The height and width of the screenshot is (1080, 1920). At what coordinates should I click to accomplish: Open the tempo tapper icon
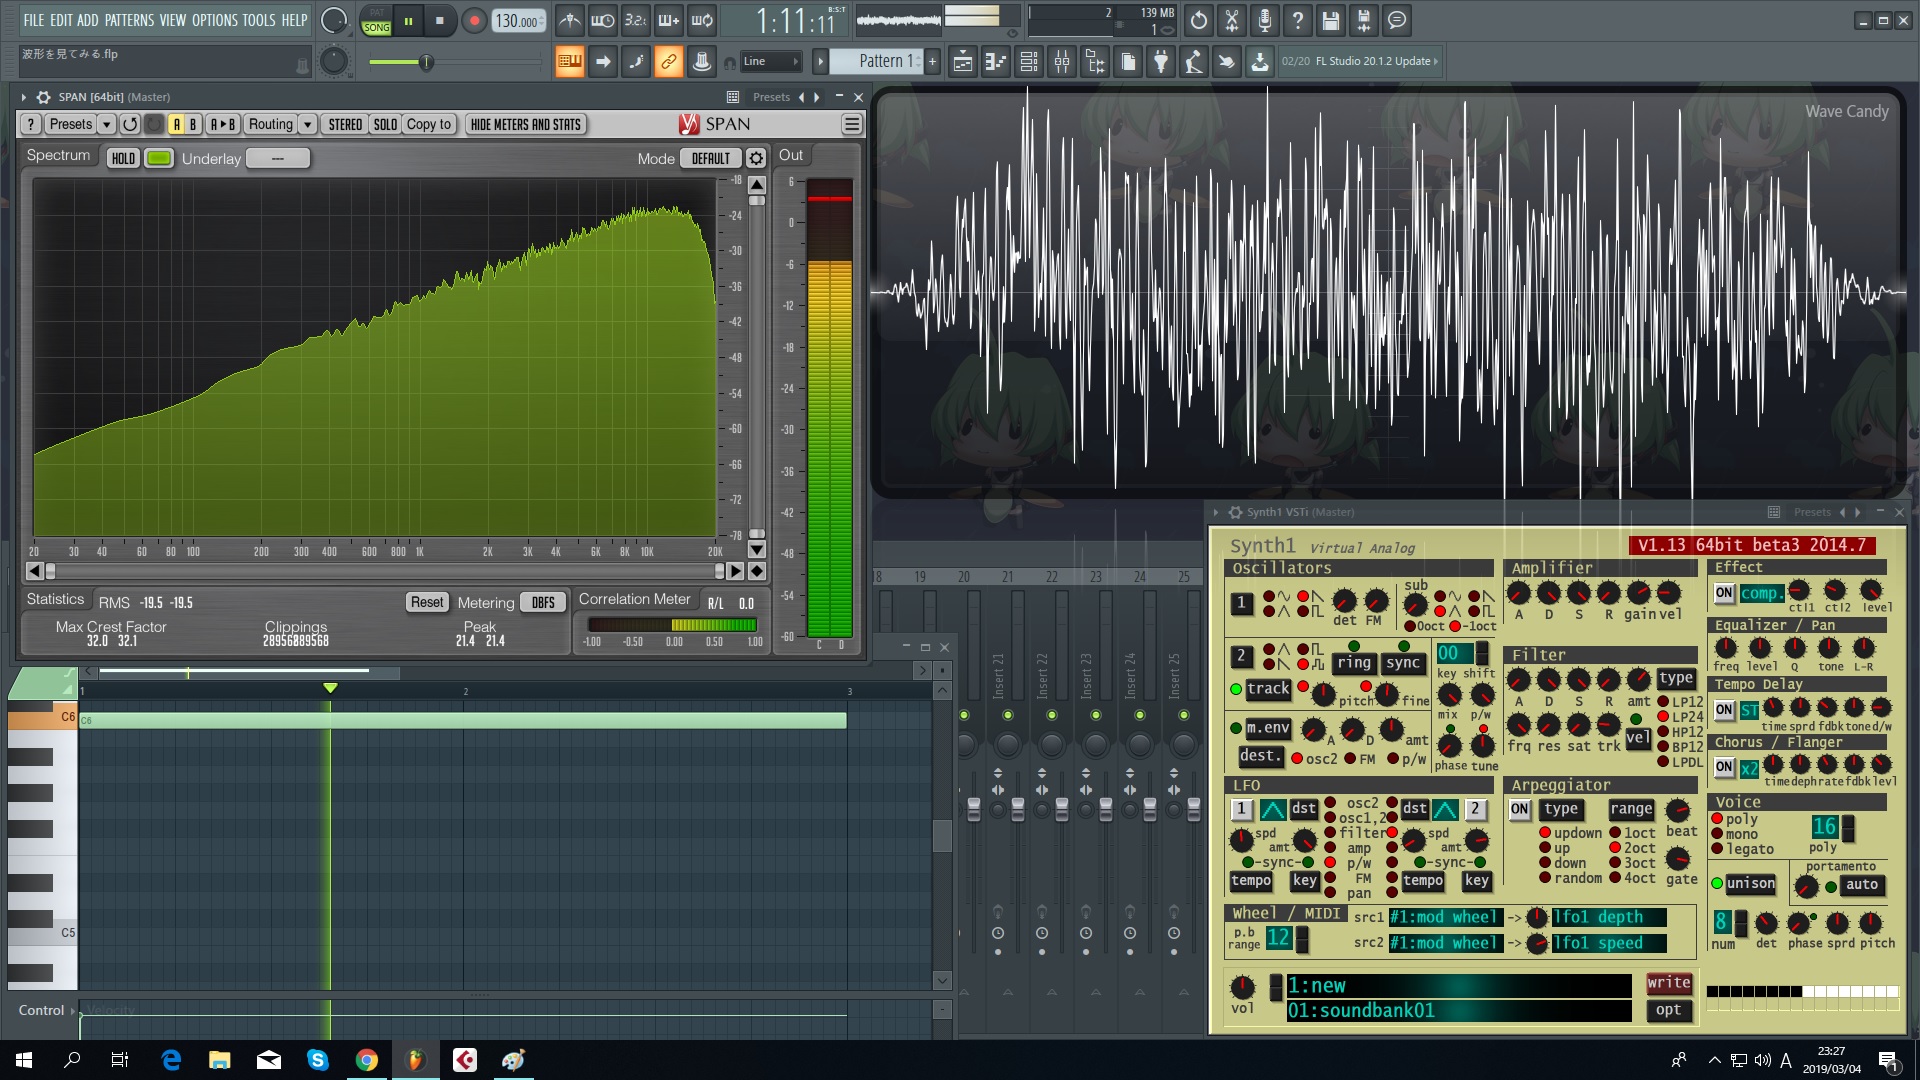(1194, 62)
